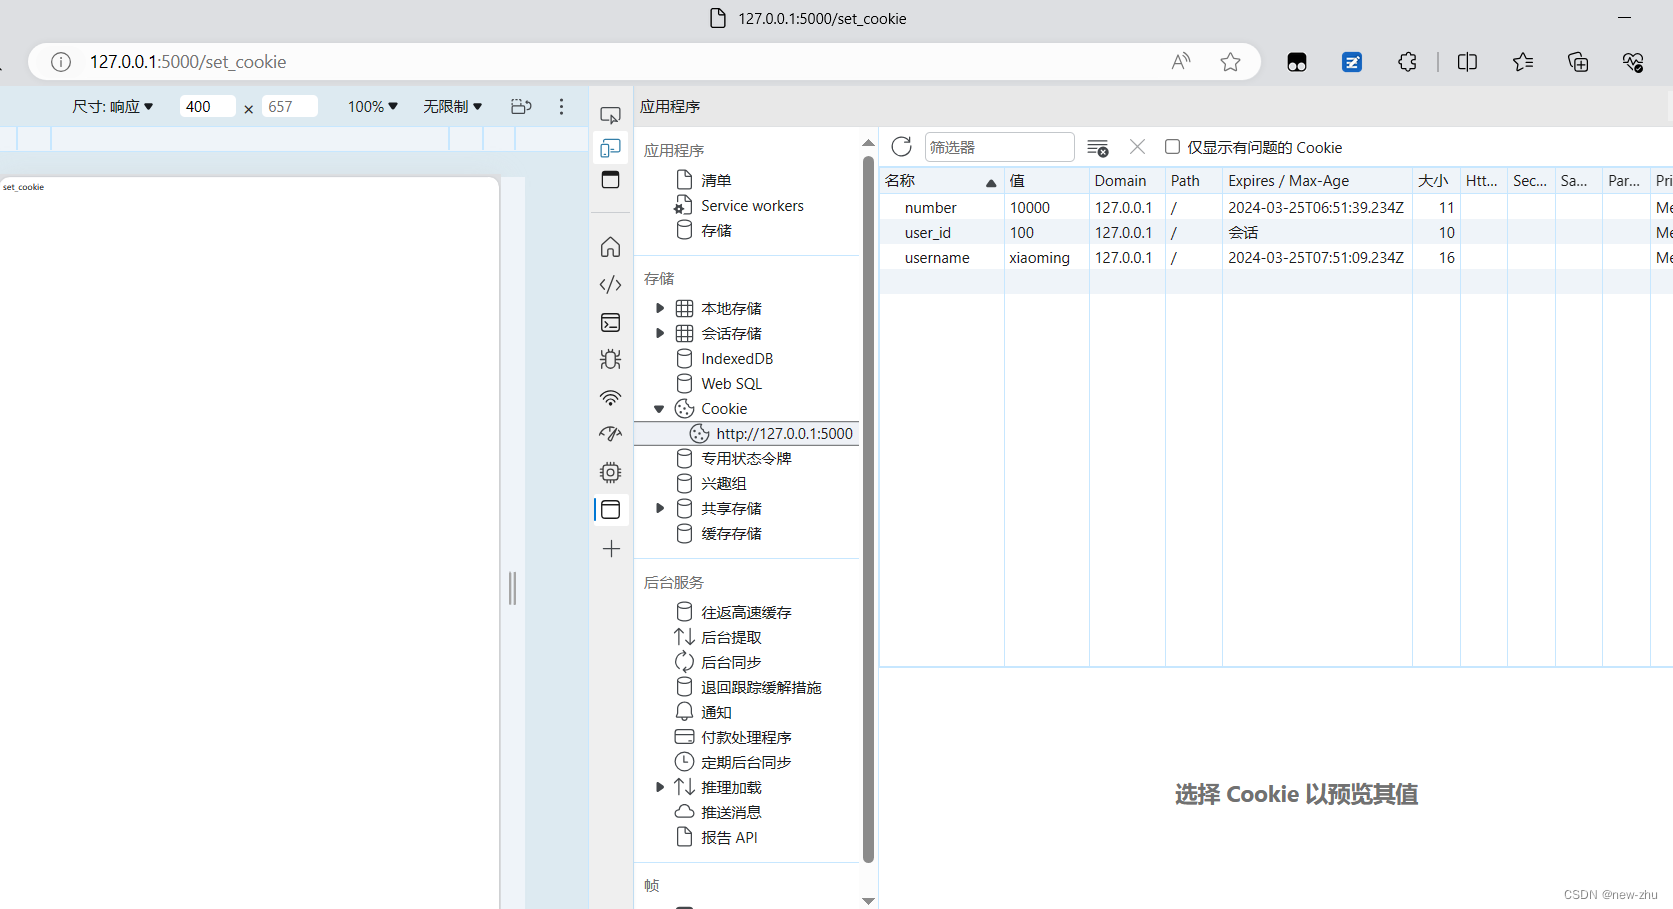
Task: Open browser extensions puzzle icon
Action: tap(1407, 62)
